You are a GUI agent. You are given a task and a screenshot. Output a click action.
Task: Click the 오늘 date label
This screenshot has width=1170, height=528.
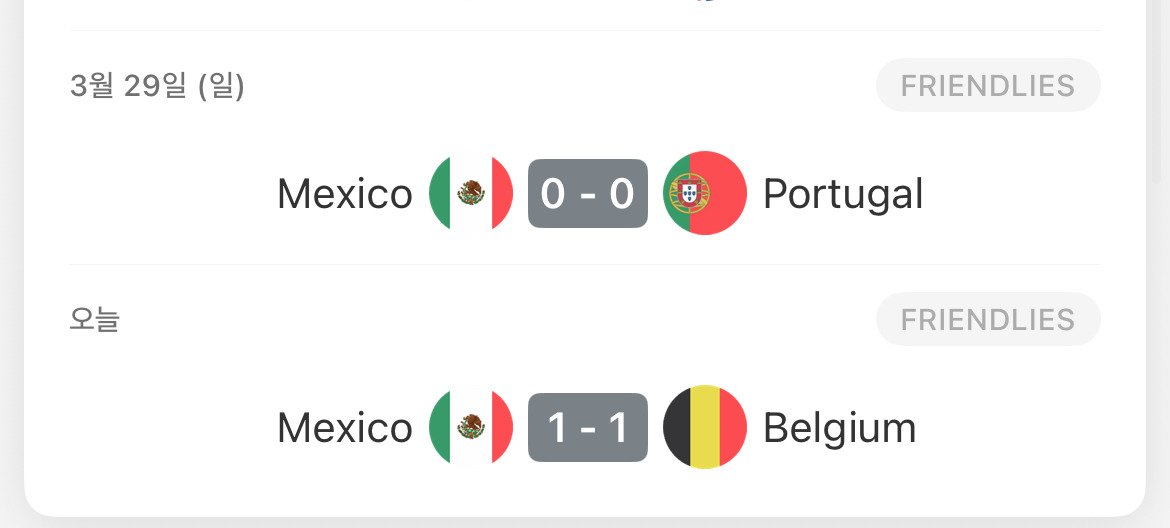(94, 320)
